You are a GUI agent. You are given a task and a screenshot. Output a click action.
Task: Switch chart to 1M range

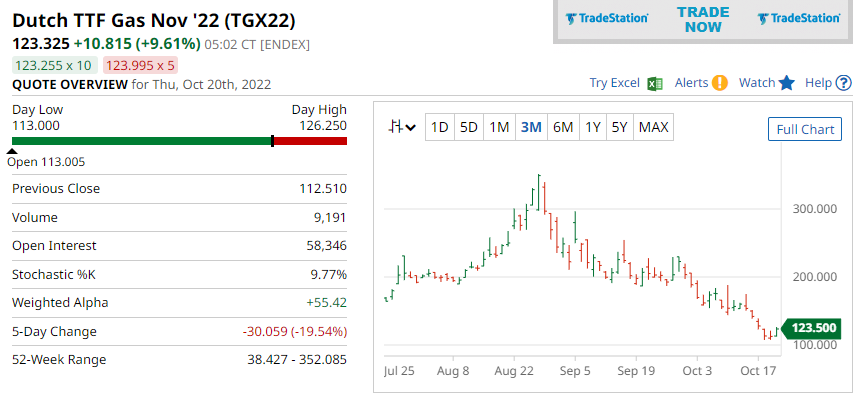(x=499, y=127)
